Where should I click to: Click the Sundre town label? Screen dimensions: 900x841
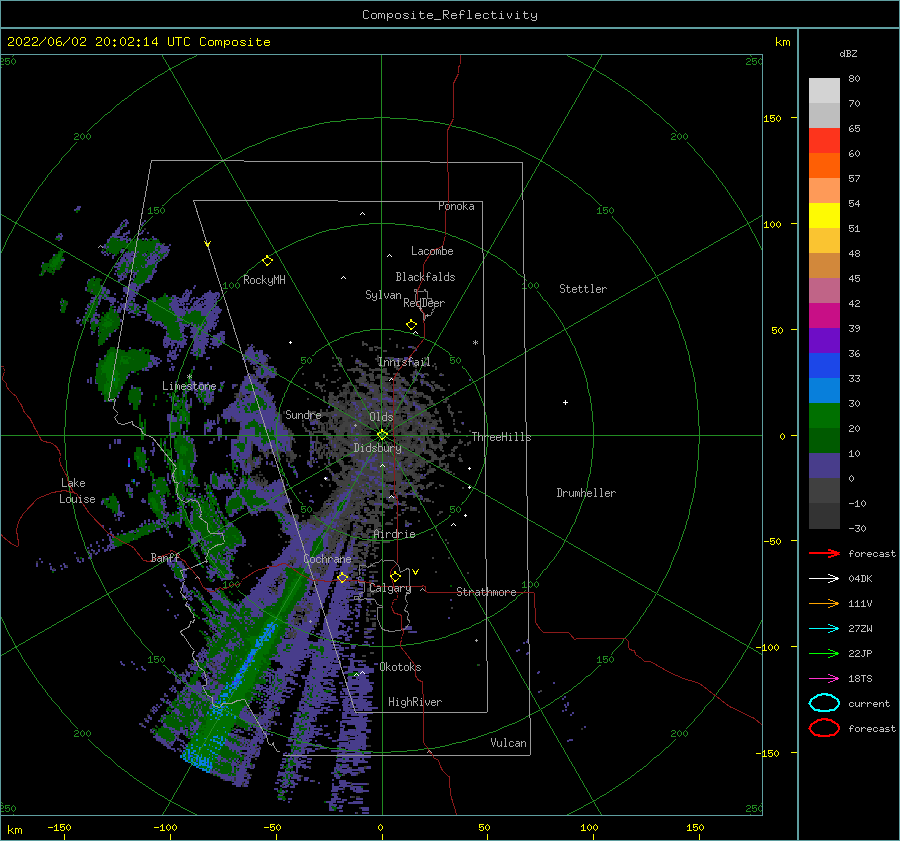click(303, 414)
